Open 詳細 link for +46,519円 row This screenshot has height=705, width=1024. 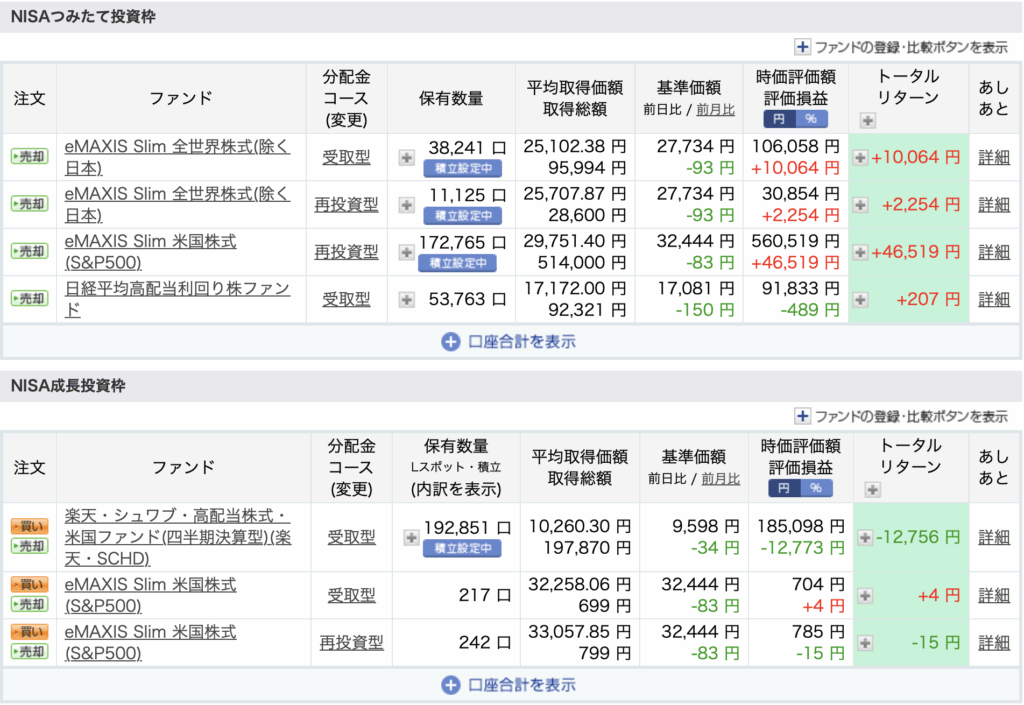tap(994, 252)
